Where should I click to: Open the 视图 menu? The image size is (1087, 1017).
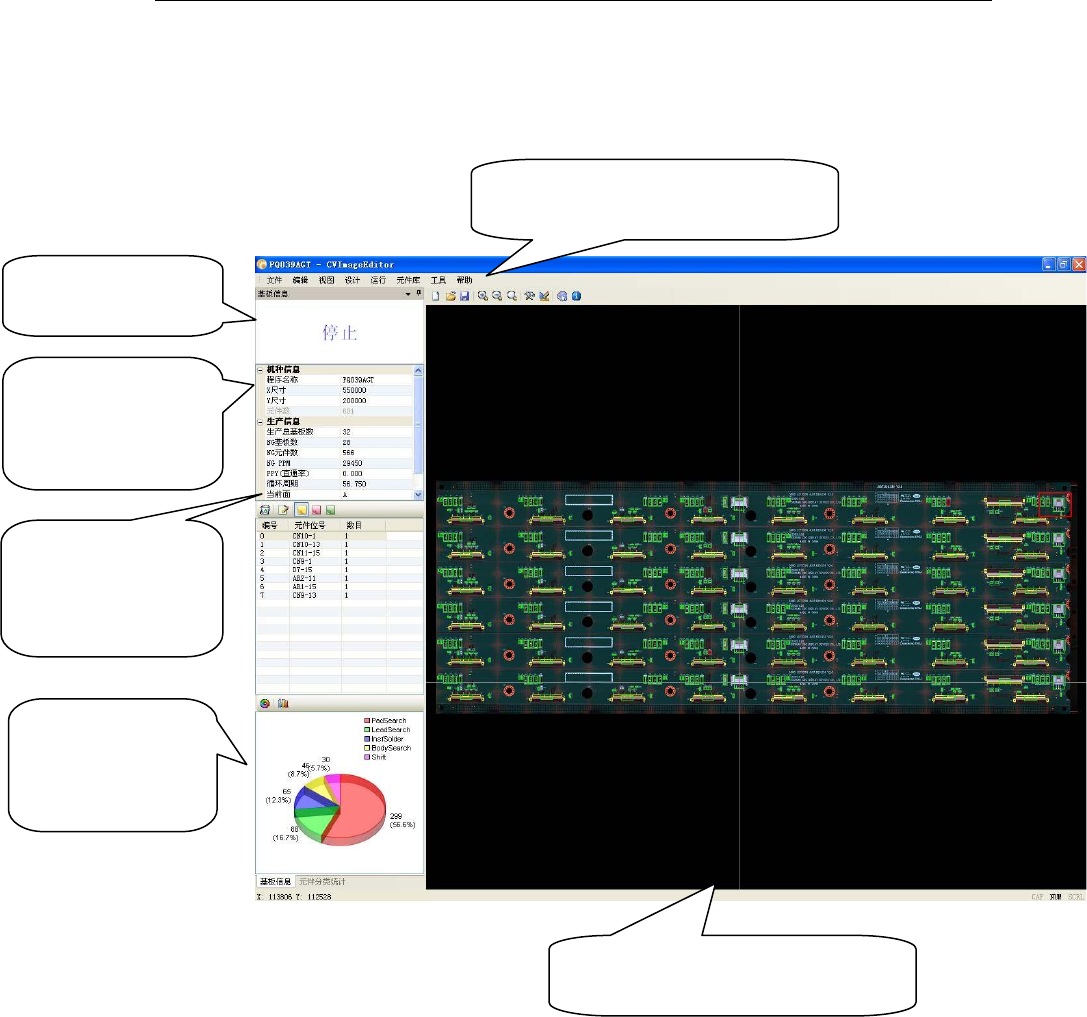click(x=327, y=280)
